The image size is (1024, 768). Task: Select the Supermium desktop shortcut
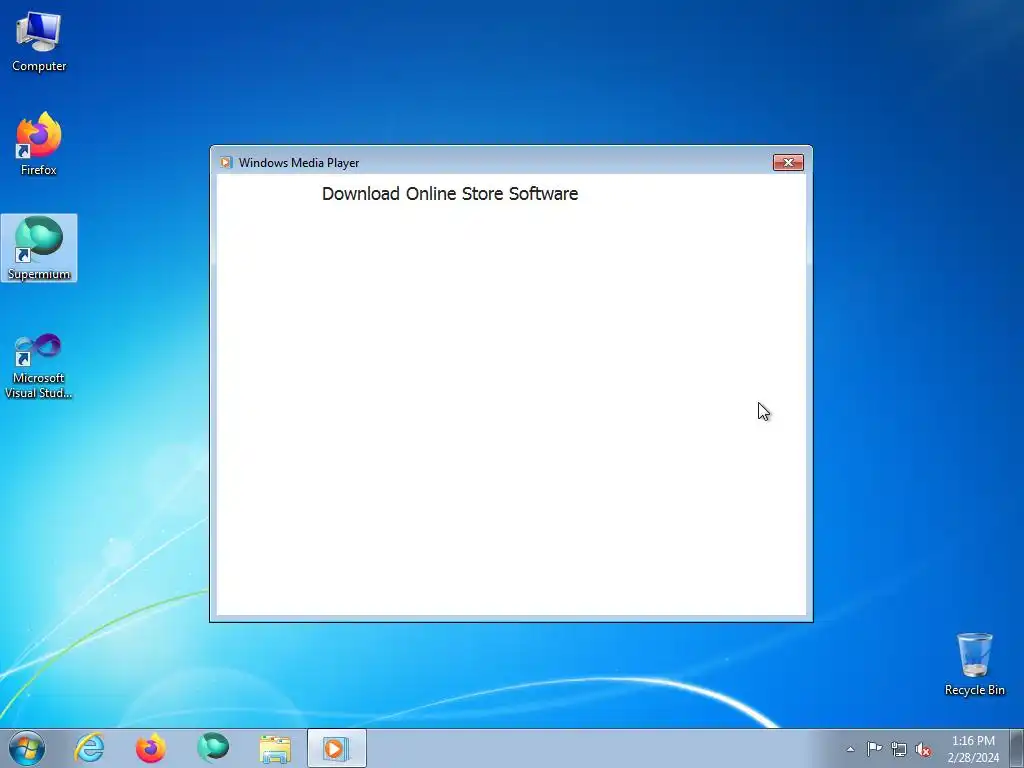(39, 248)
